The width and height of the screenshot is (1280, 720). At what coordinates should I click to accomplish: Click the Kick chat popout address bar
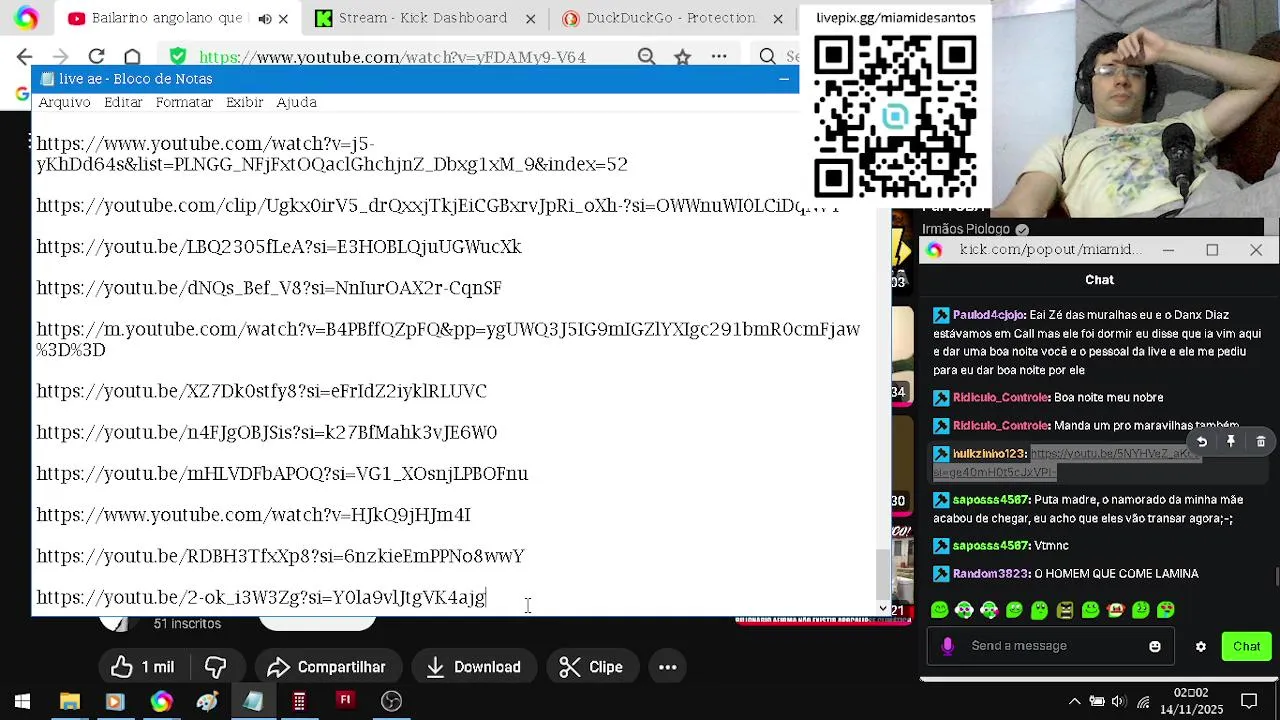1050,250
